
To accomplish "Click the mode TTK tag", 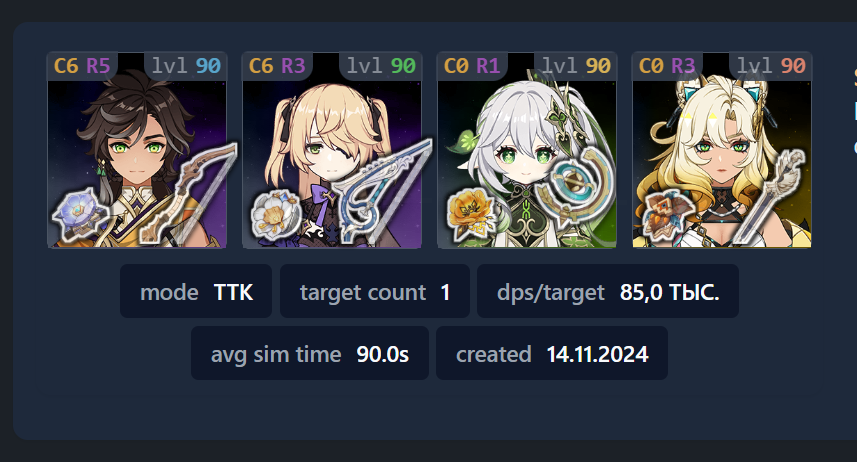I will coord(196,291).
